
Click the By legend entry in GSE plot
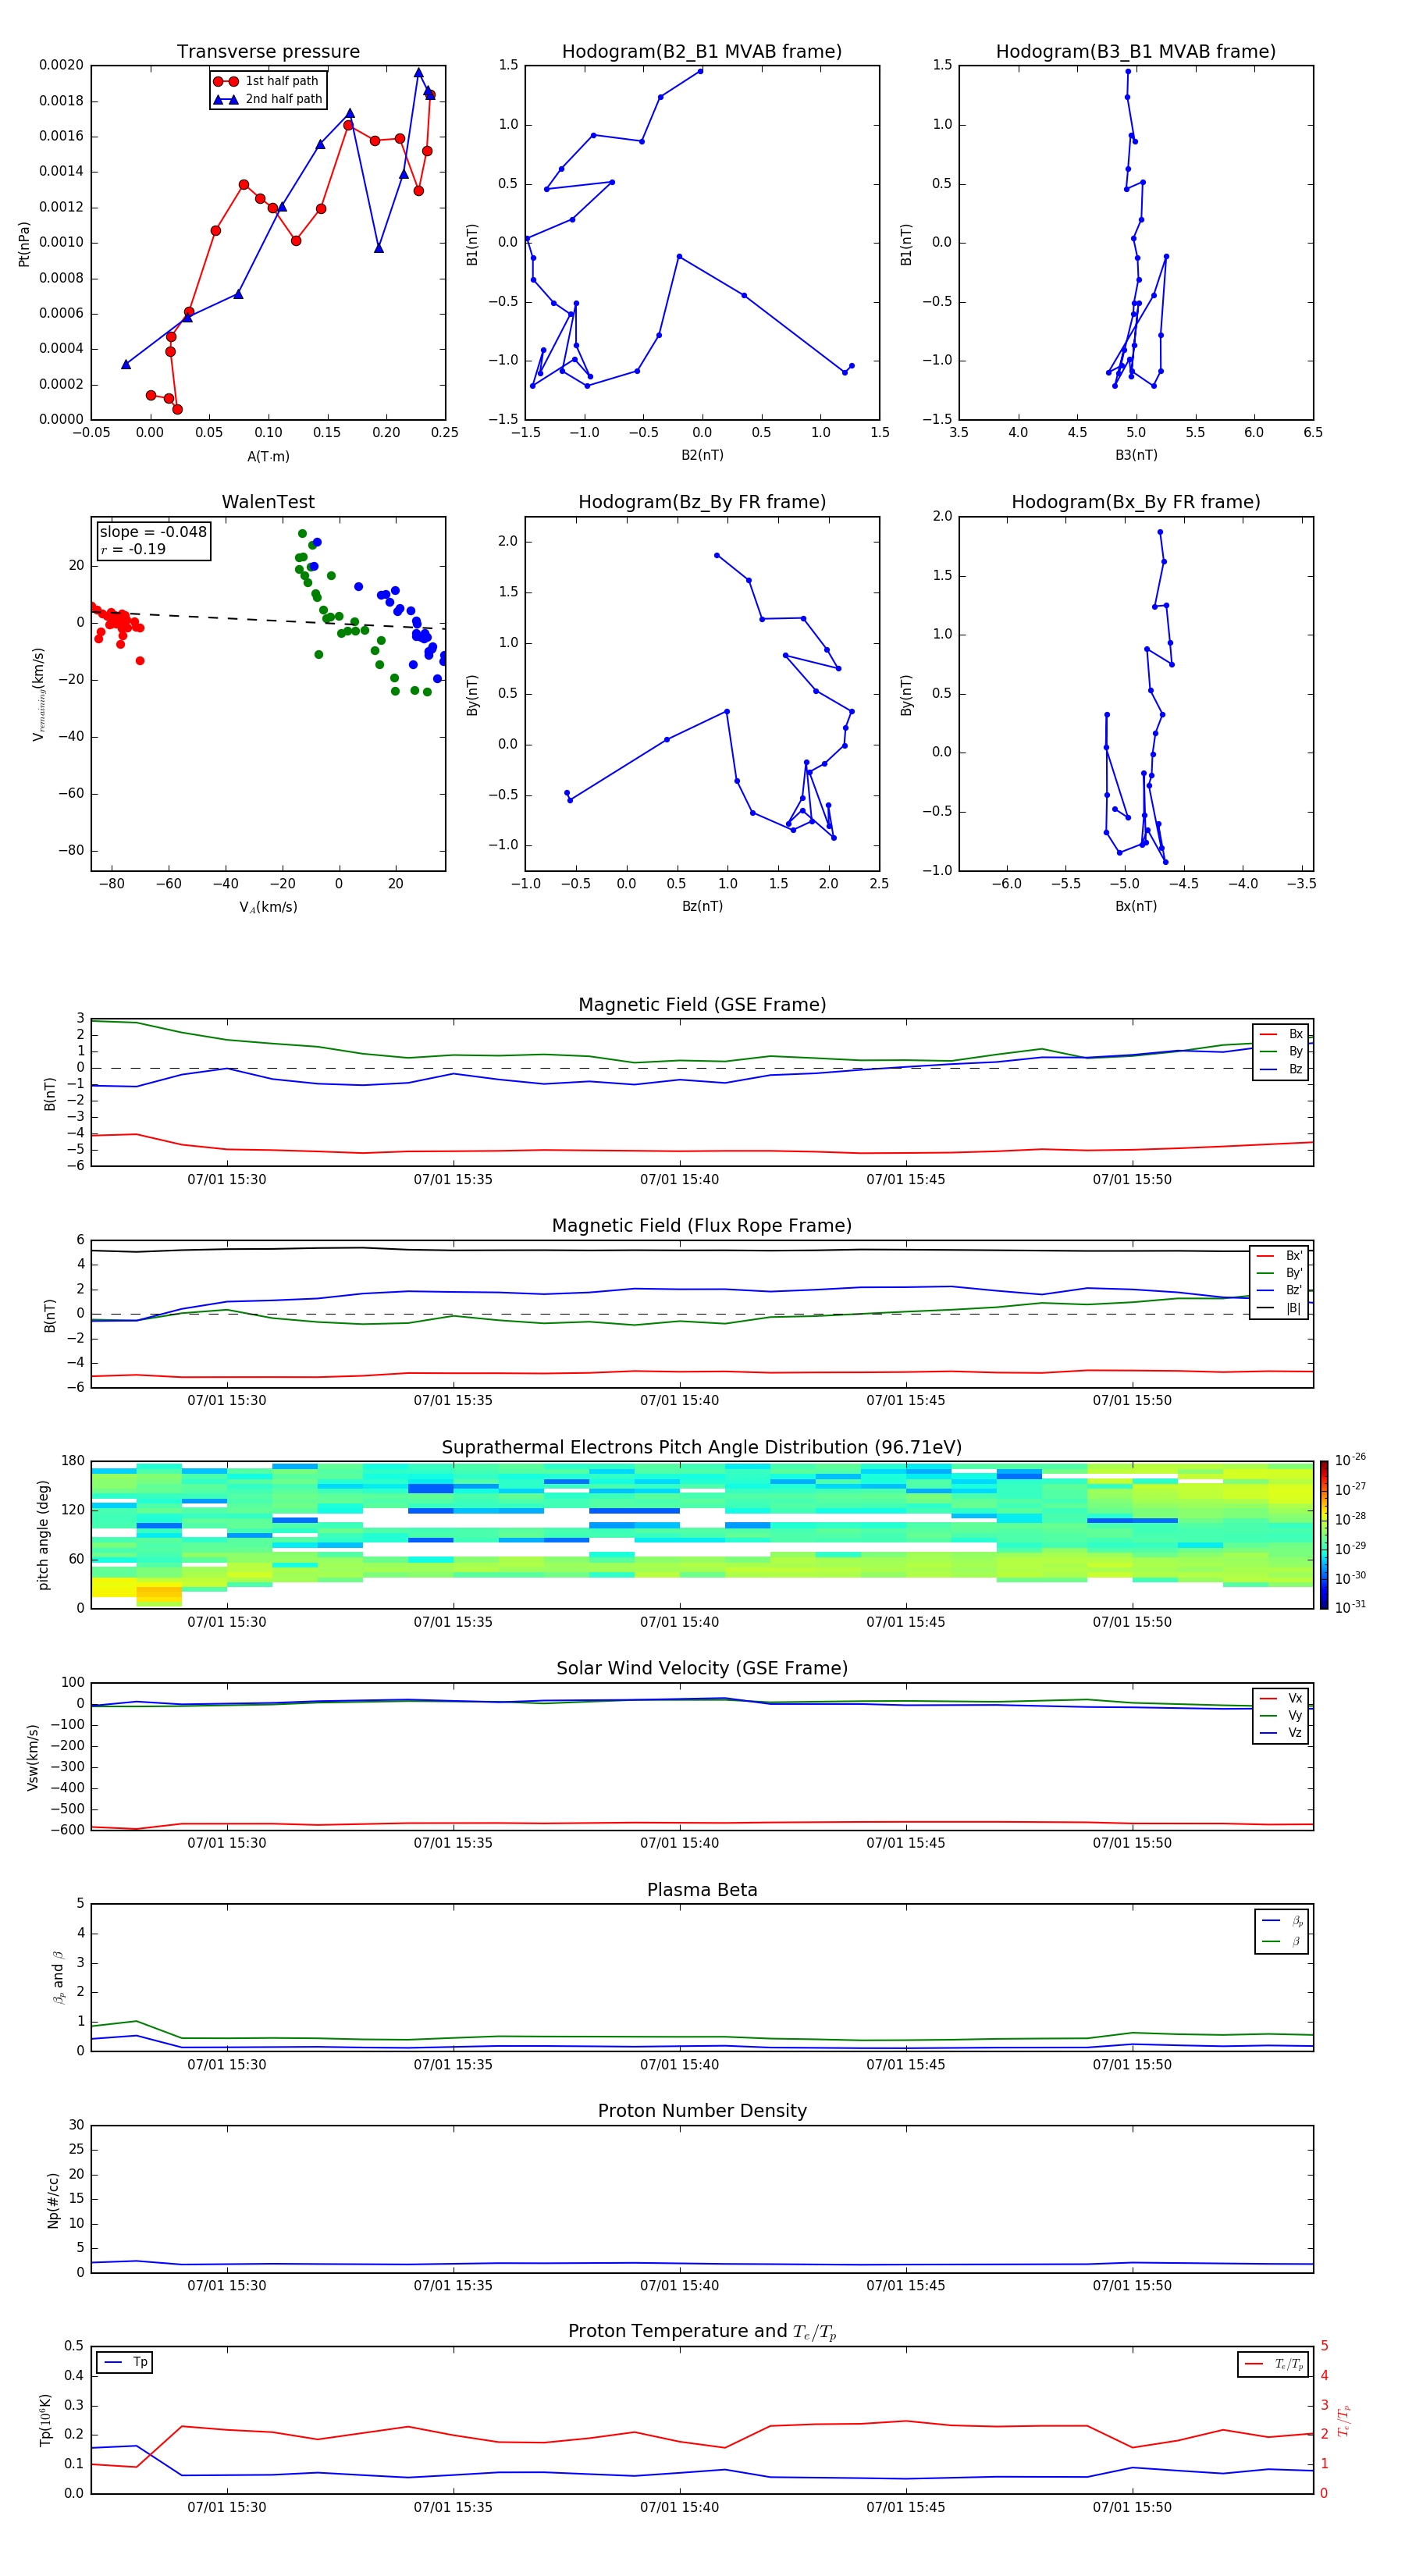[x=1281, y=1052]
